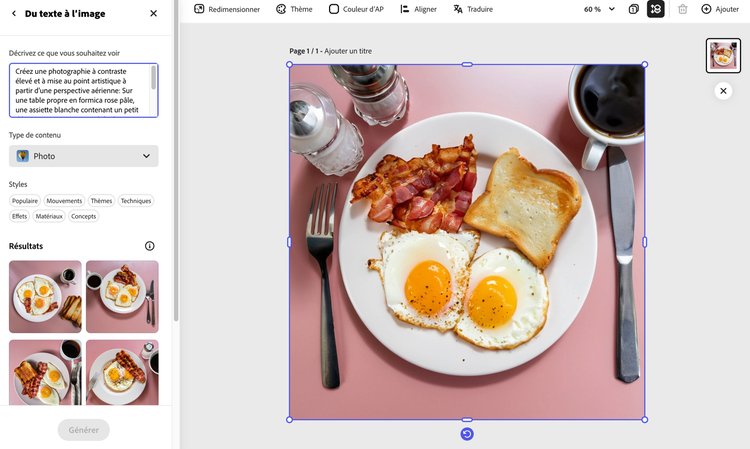Viewport: 750px width, 449px height.
Task: Open Couleur d'AP setting
Action: pyautogui.click(x=356, y=9)
